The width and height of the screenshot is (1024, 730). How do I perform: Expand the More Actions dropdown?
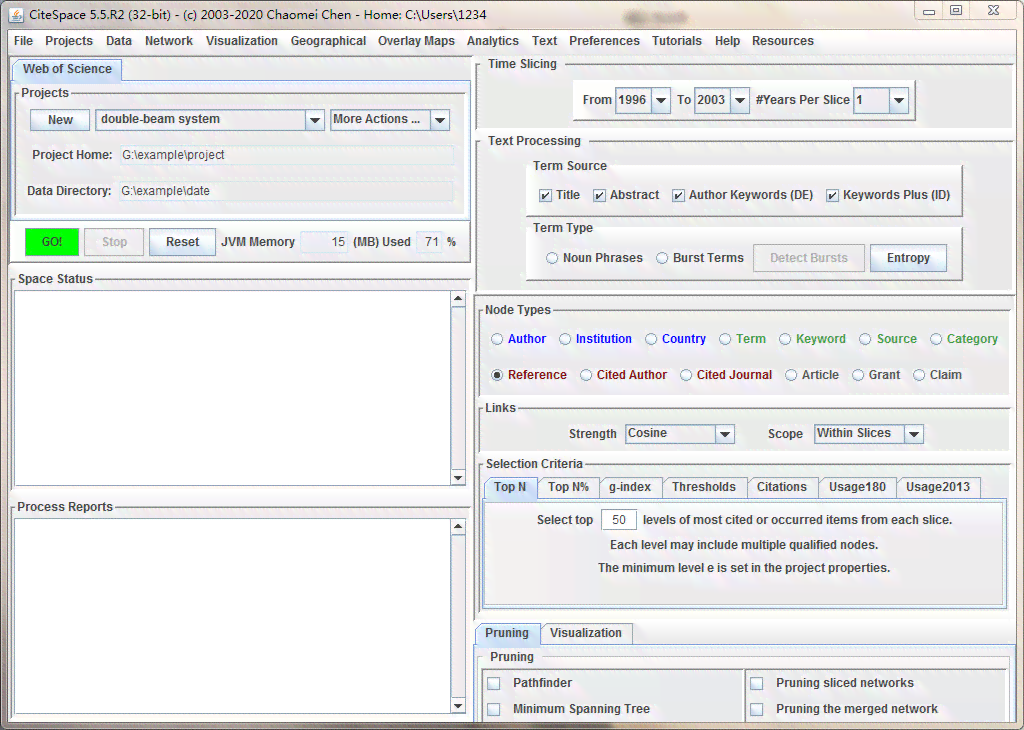440,120
